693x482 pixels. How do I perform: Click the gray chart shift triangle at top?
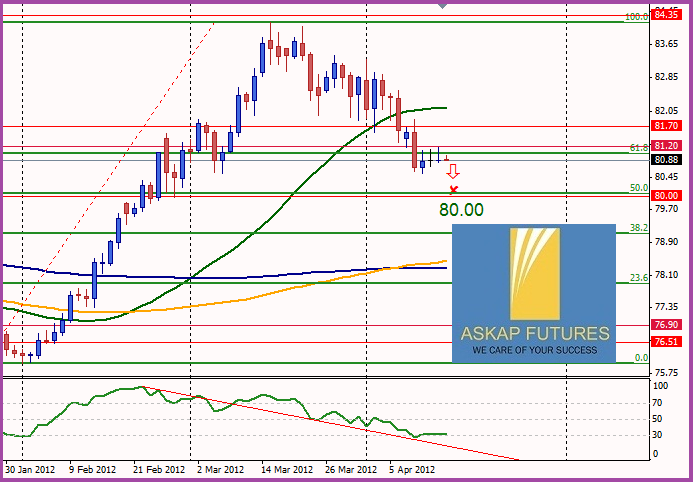click(x=443, y=5)
